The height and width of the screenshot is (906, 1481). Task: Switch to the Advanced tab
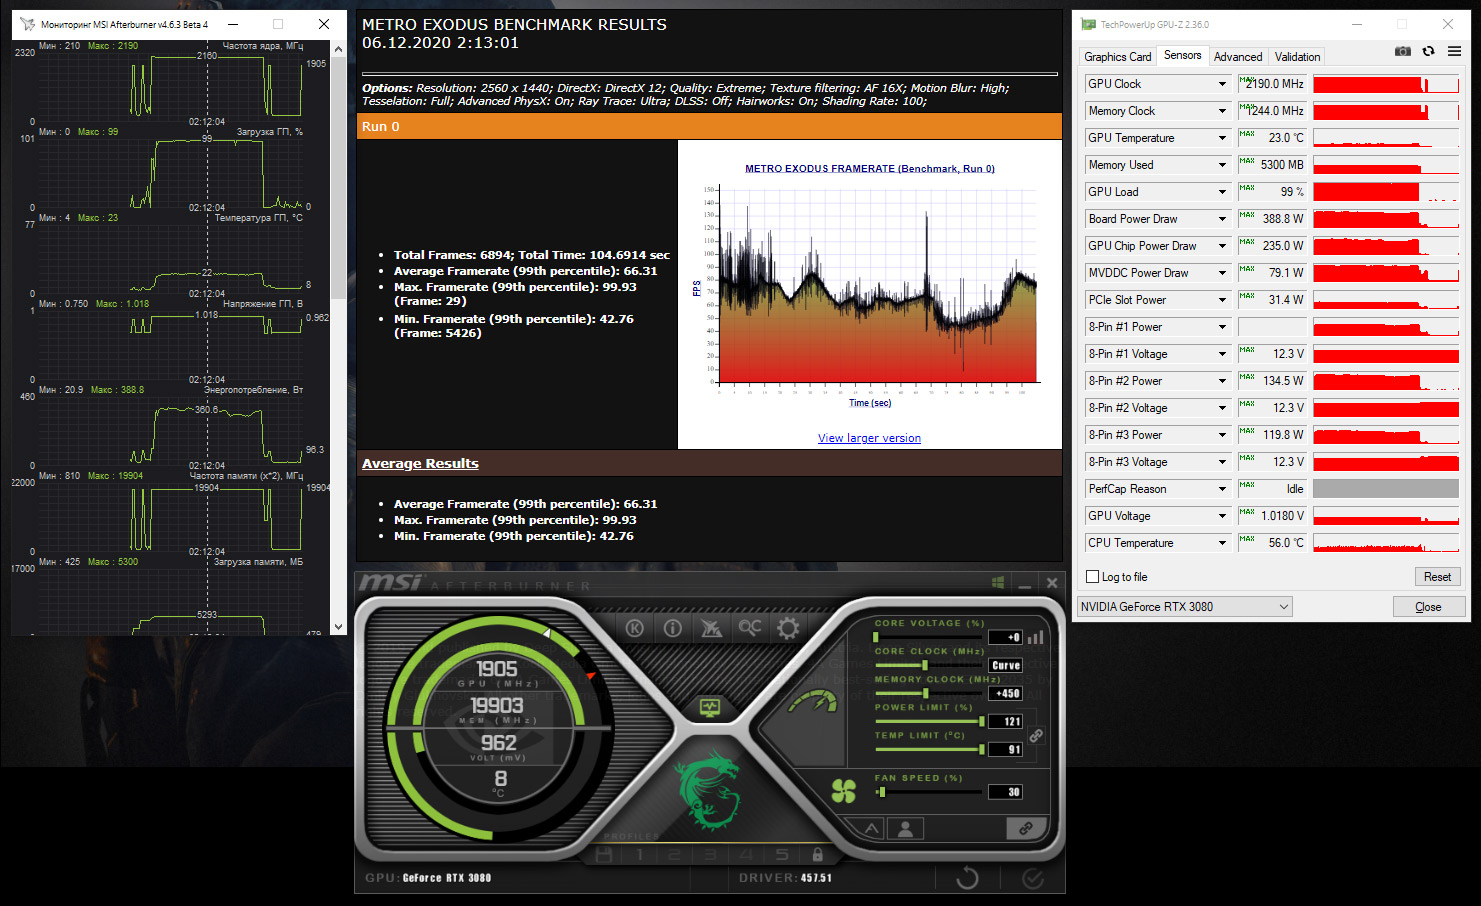pyautogui.click(x=1238, y=57)
